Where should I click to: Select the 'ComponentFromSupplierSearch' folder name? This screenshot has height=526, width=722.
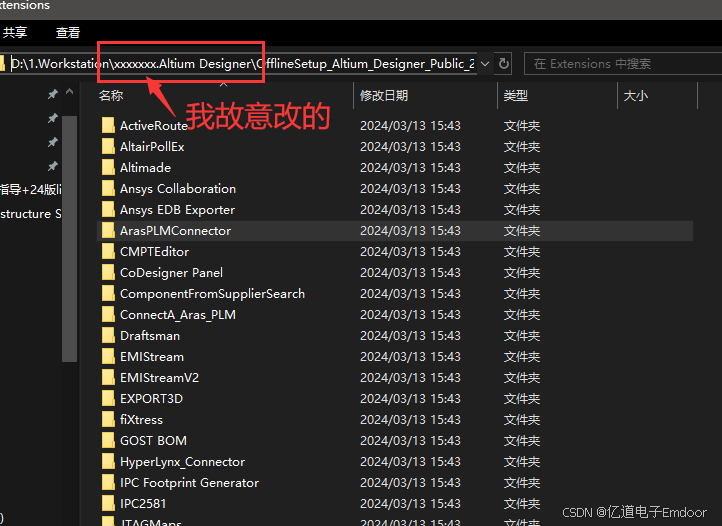click(x=212, y=293)
